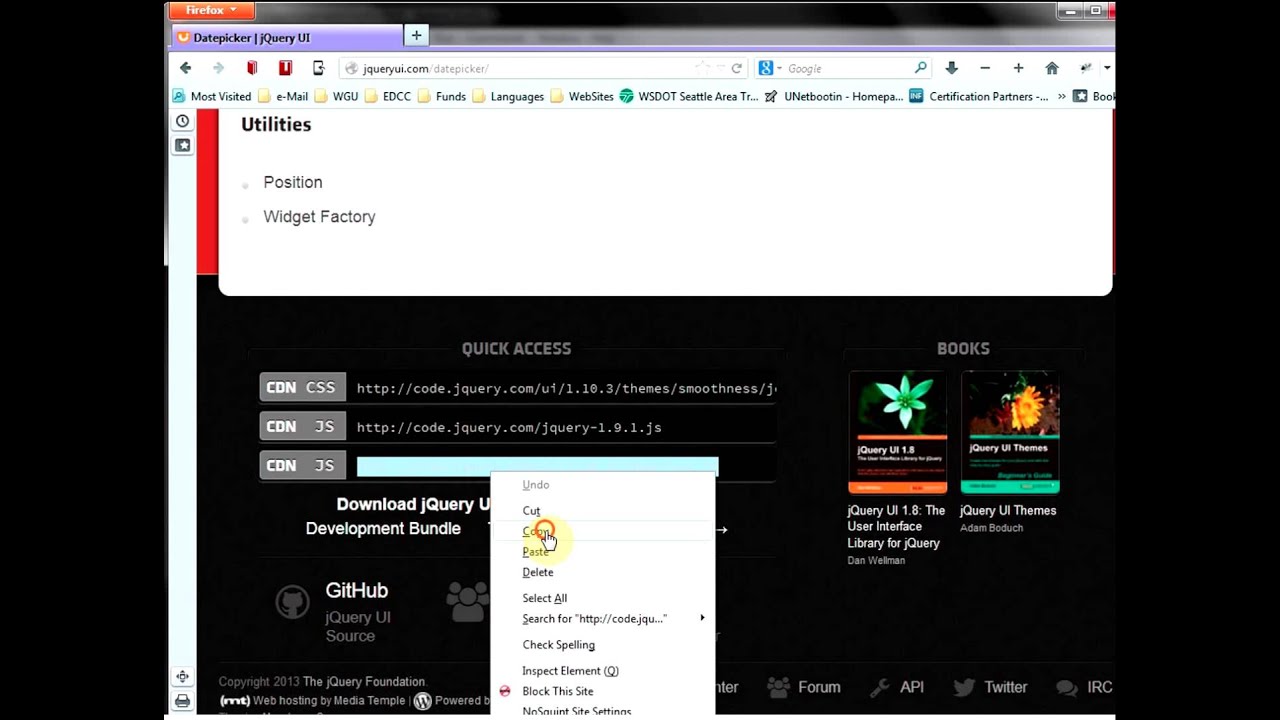Zoom out with the minus icon
Image resolution: width=1280 pixels, height=720 pixels.
pyautogui.click(x=985, y=68)
